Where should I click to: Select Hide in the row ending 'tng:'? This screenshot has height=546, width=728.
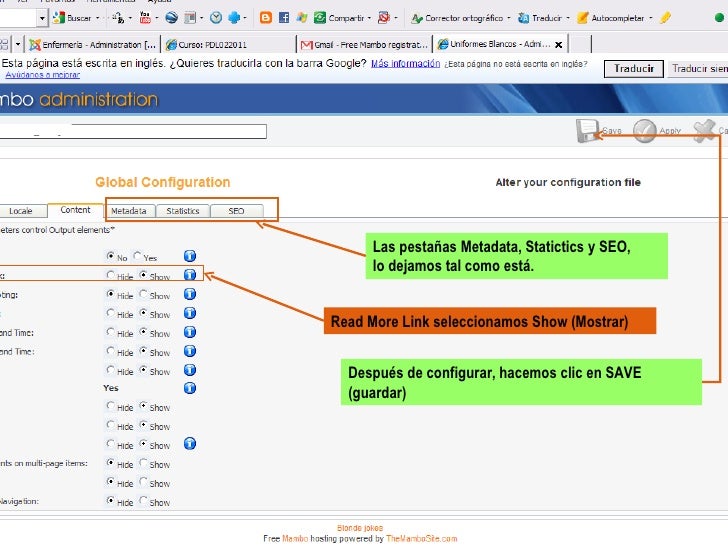(110, 294)
